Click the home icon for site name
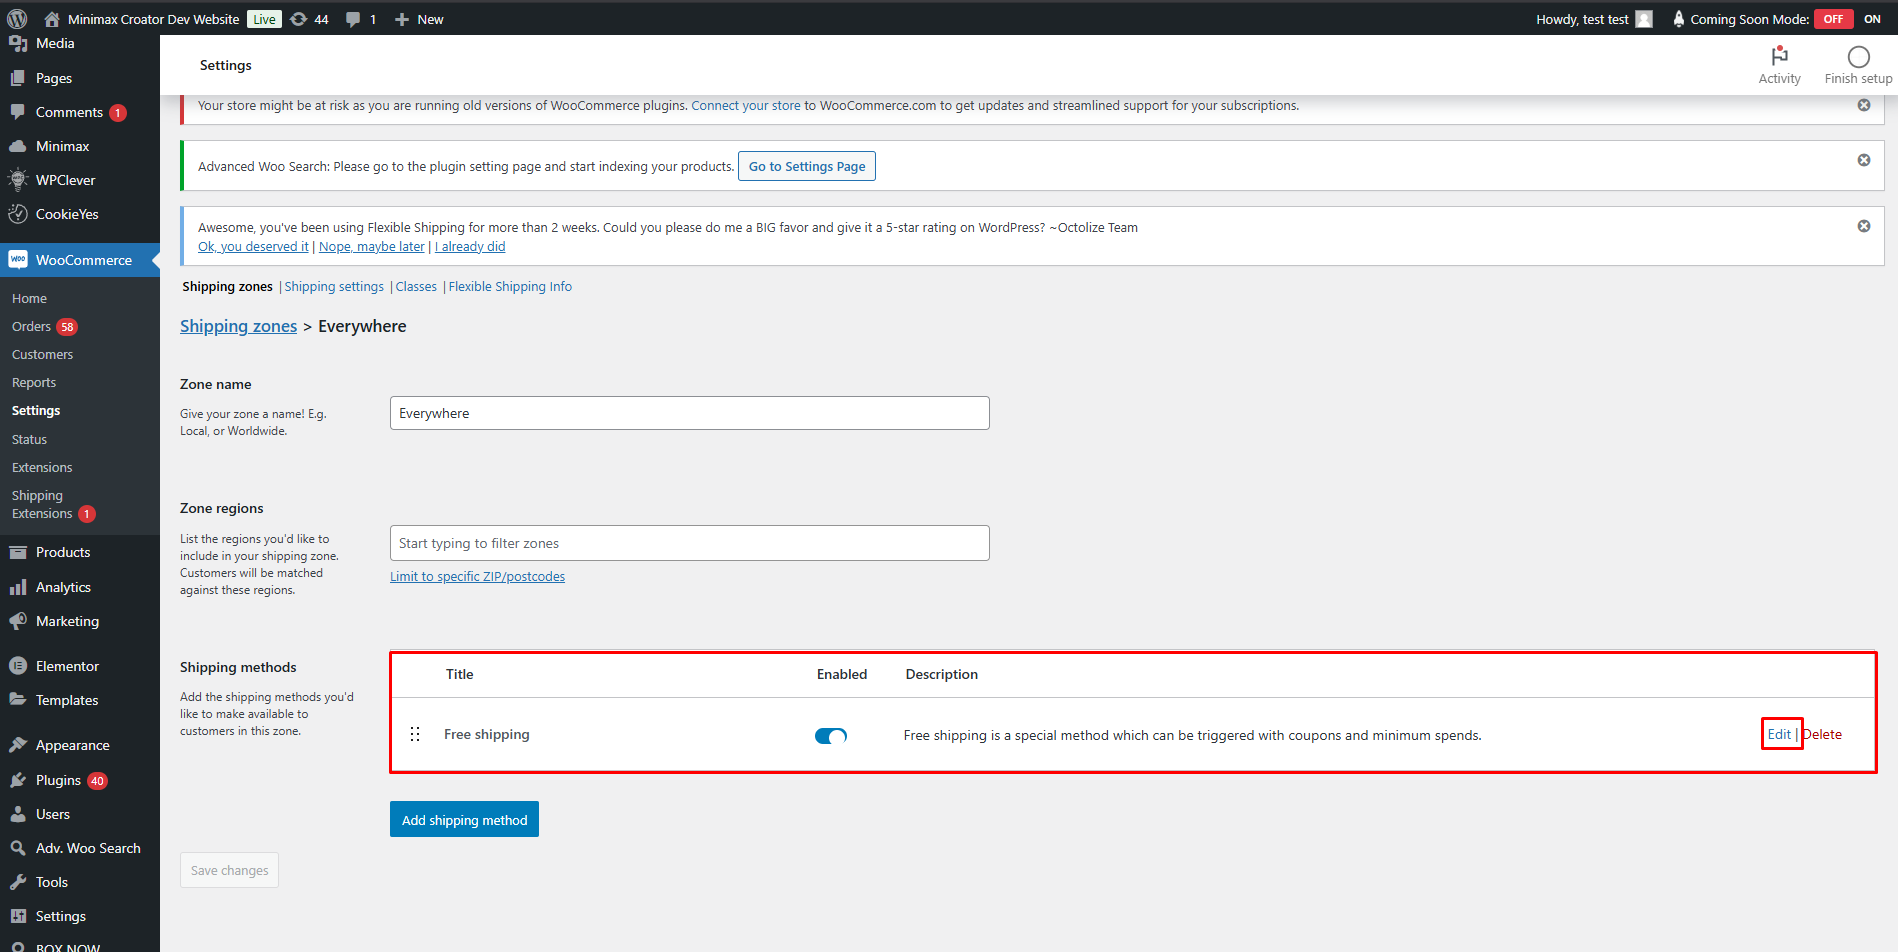This screenshot has height=952, width=1898. pyautogui.click(x=52, y=19)
